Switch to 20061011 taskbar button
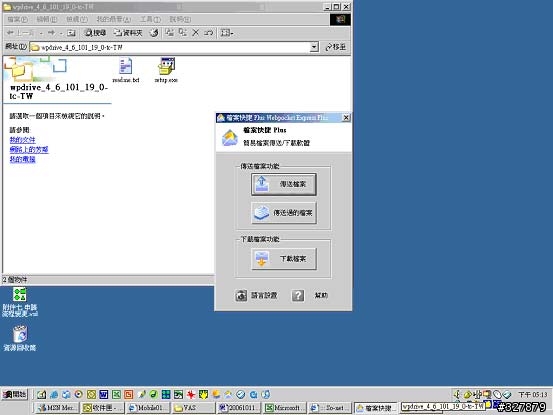 239,408
